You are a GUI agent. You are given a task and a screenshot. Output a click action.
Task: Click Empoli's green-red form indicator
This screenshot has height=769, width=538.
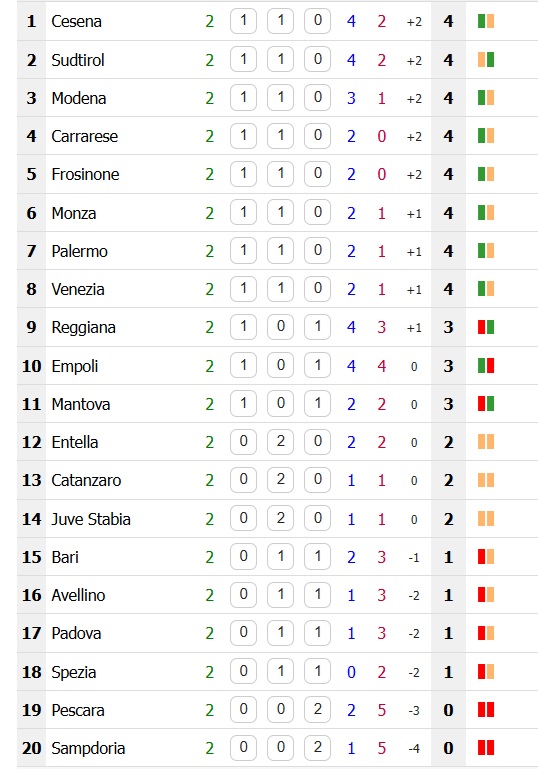click(486, 366)
